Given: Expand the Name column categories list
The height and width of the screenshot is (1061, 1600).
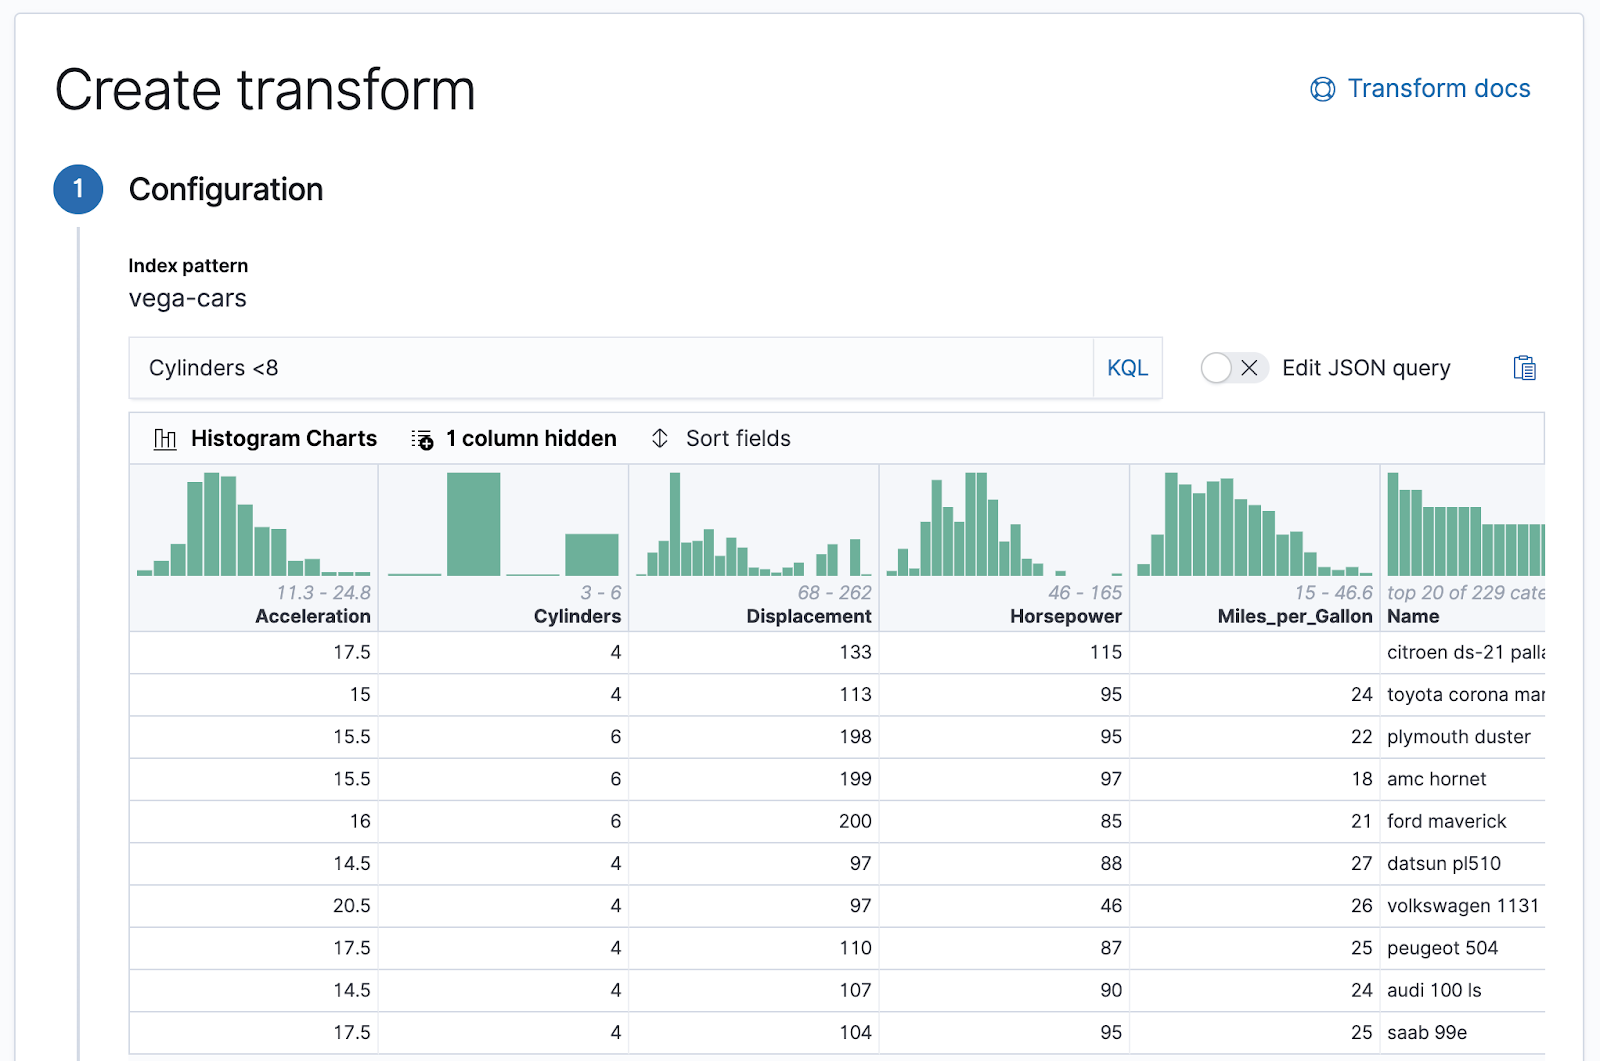Looking at the screenshot, I should 1463,592.
